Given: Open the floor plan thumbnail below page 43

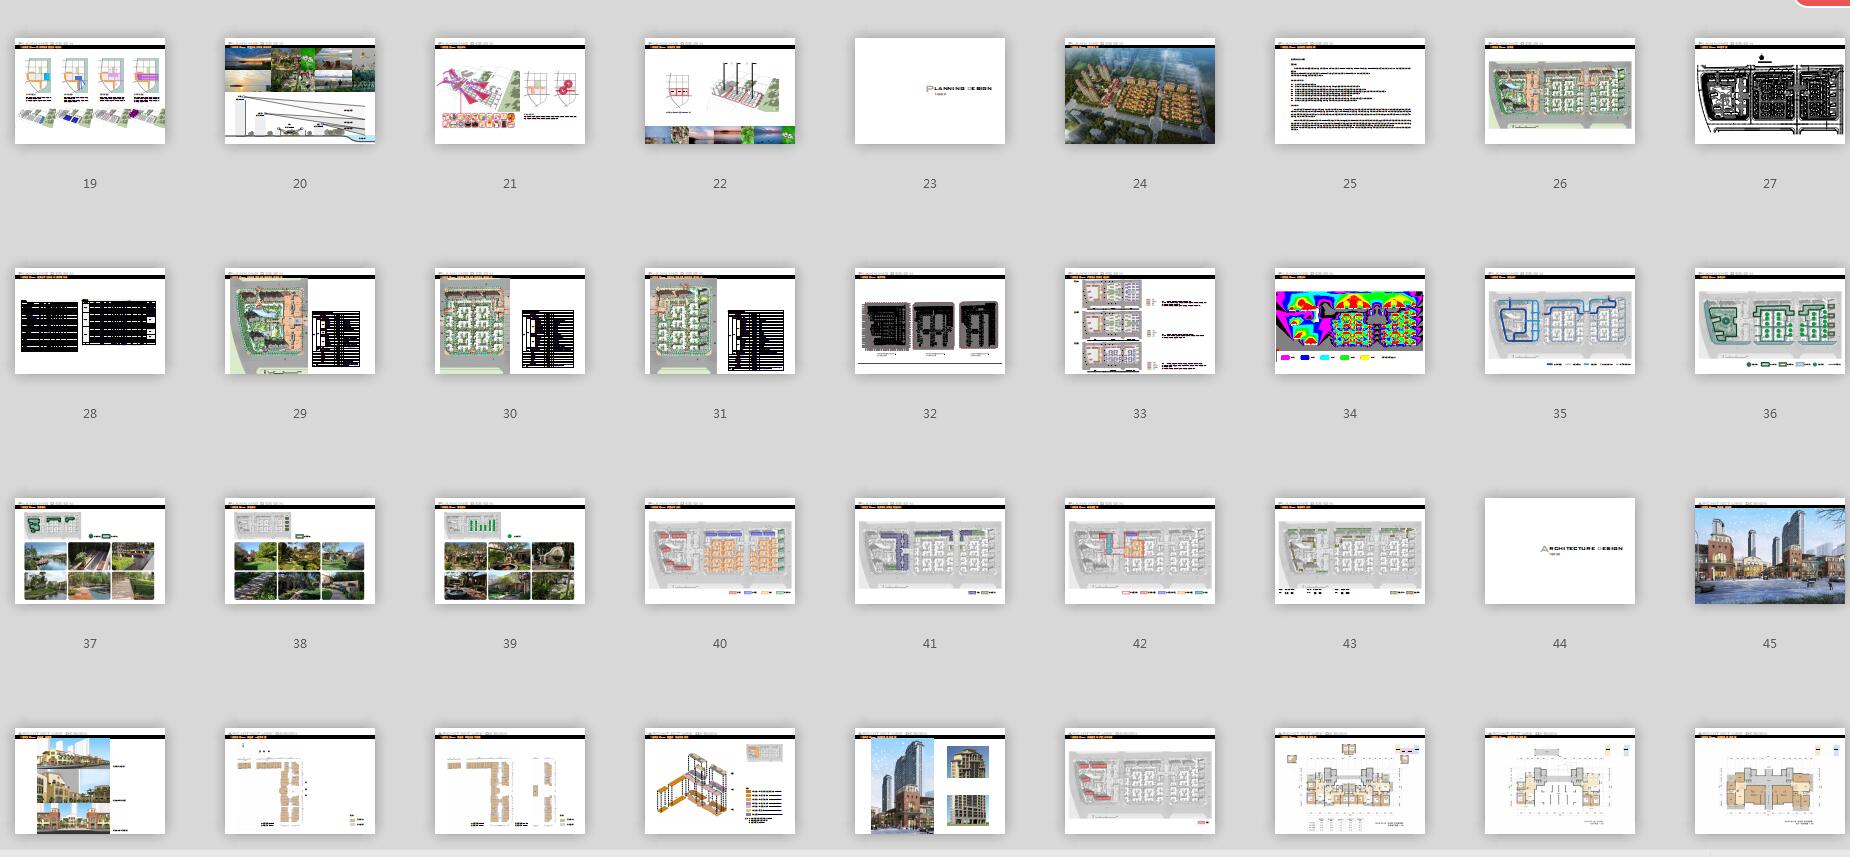Looking at the screenshot, I should 1350,781.
